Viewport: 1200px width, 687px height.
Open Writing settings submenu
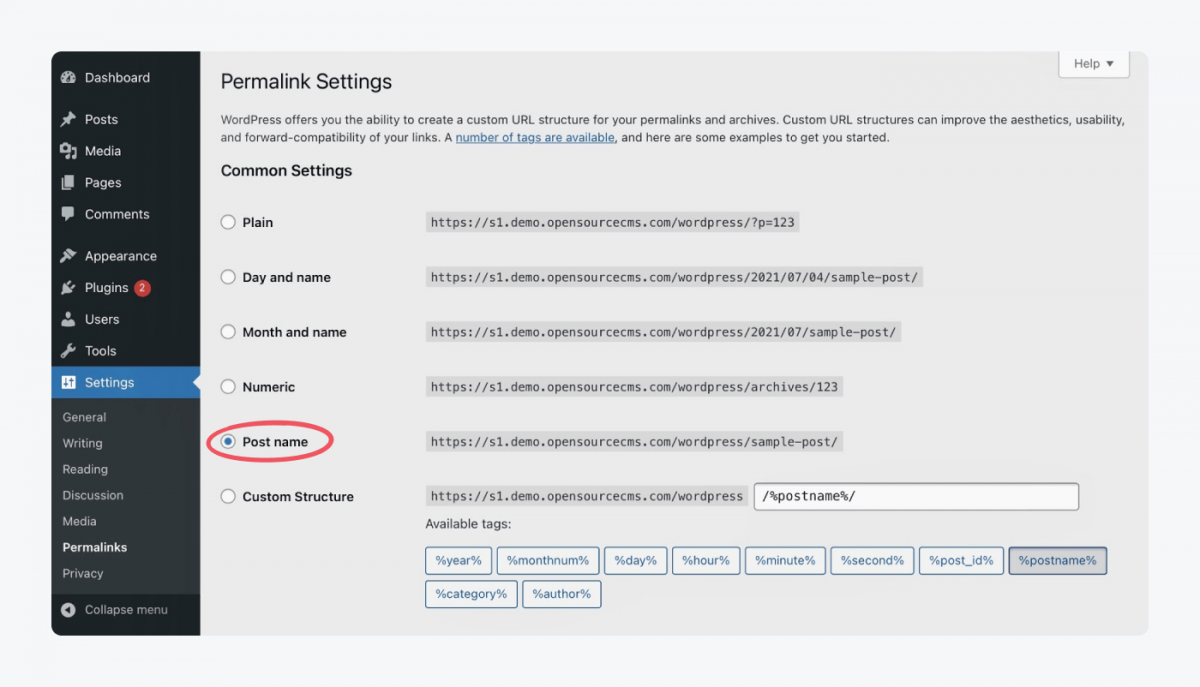coord(82,443)
